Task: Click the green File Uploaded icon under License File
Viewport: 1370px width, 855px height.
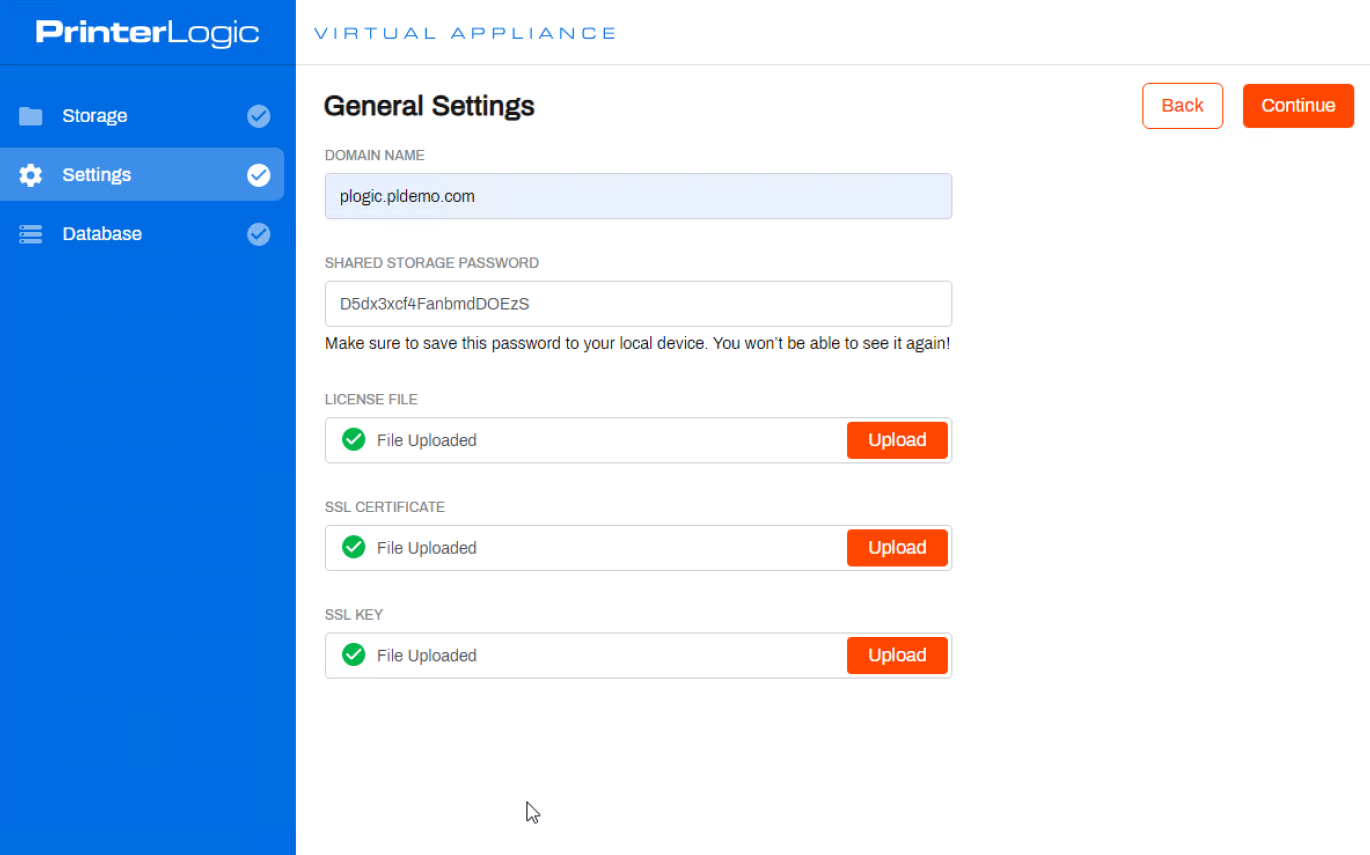Action: coord(353,439)
